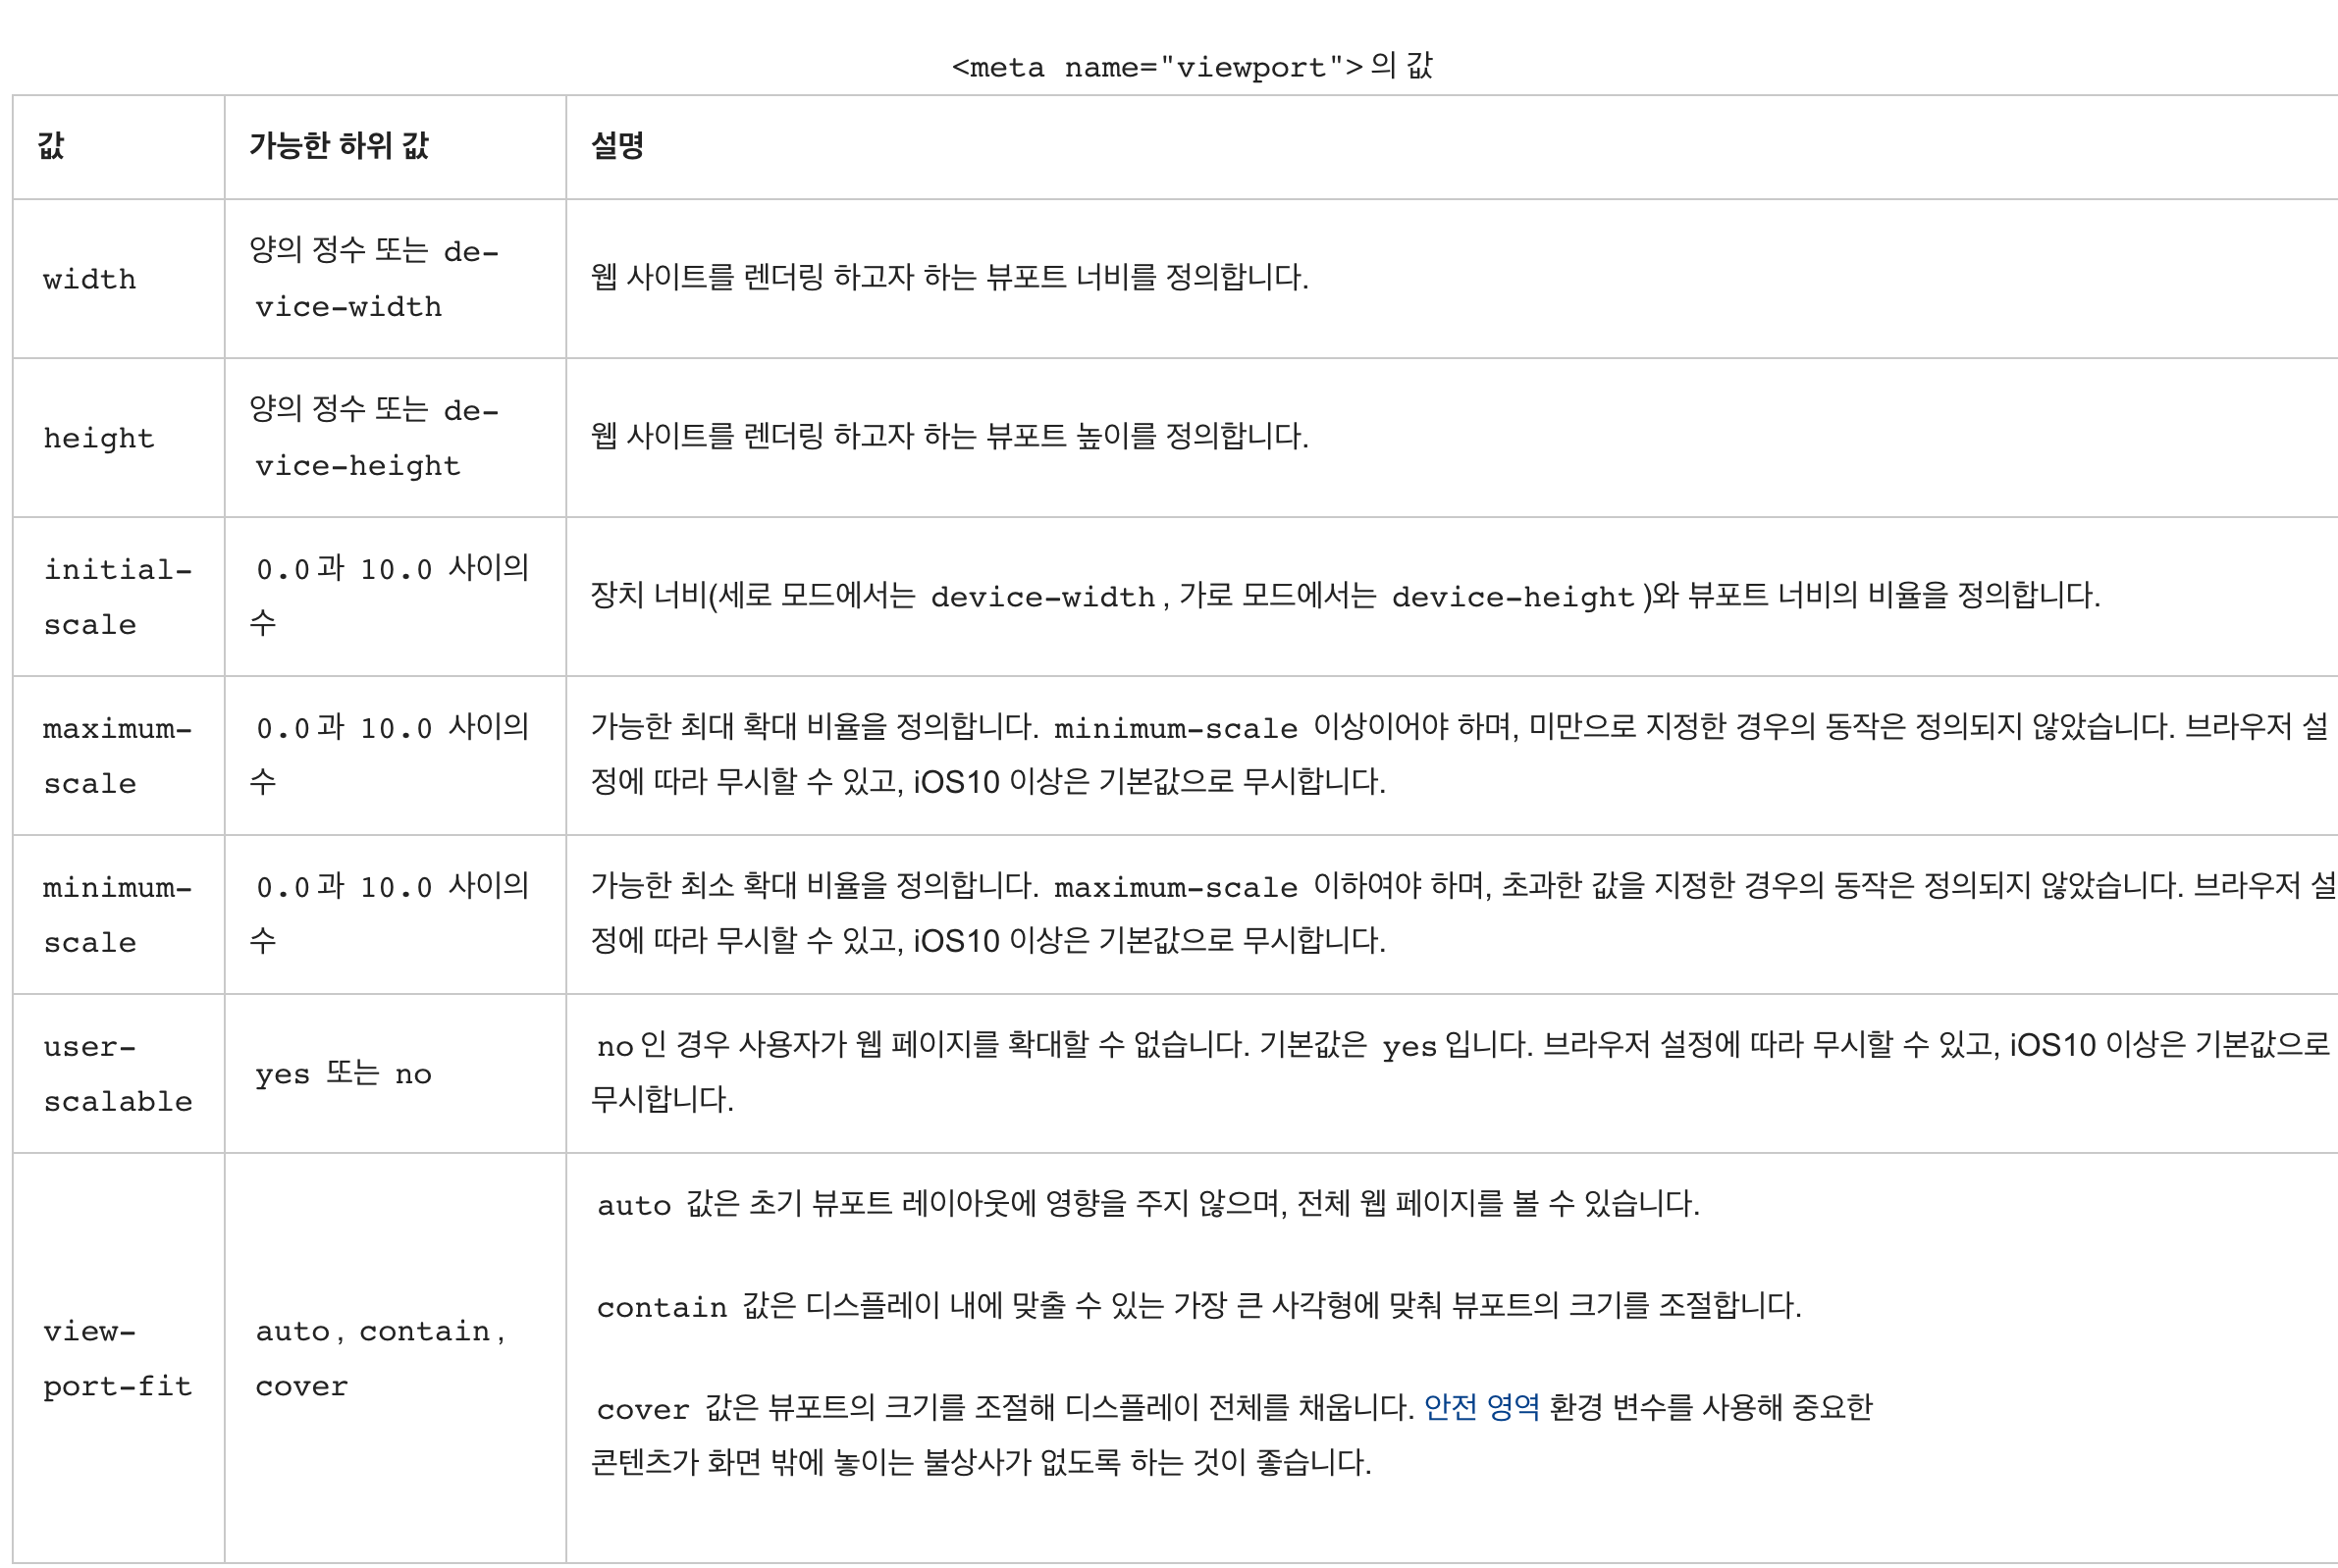Click the device-width sub-value text
This screenshot has height=1568, width=2338.
click(376, 278)
